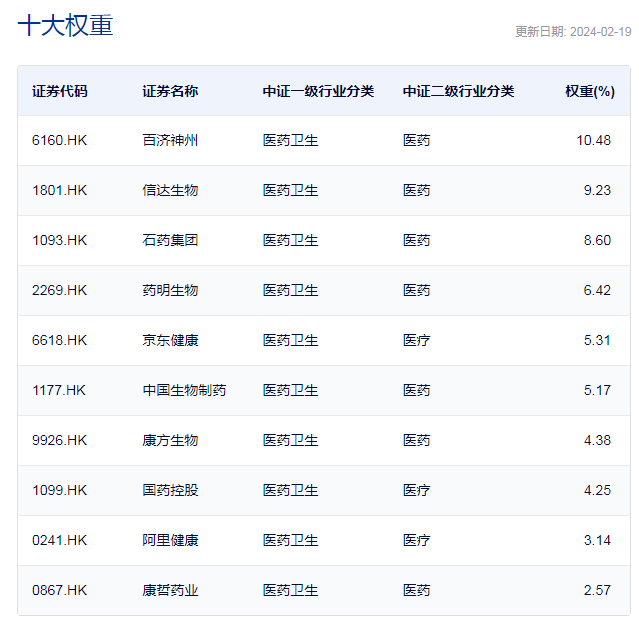The height and width of the screenshot is (626, 639).
Task: Click weight value 4.38
Action: (x=597, y=441)
